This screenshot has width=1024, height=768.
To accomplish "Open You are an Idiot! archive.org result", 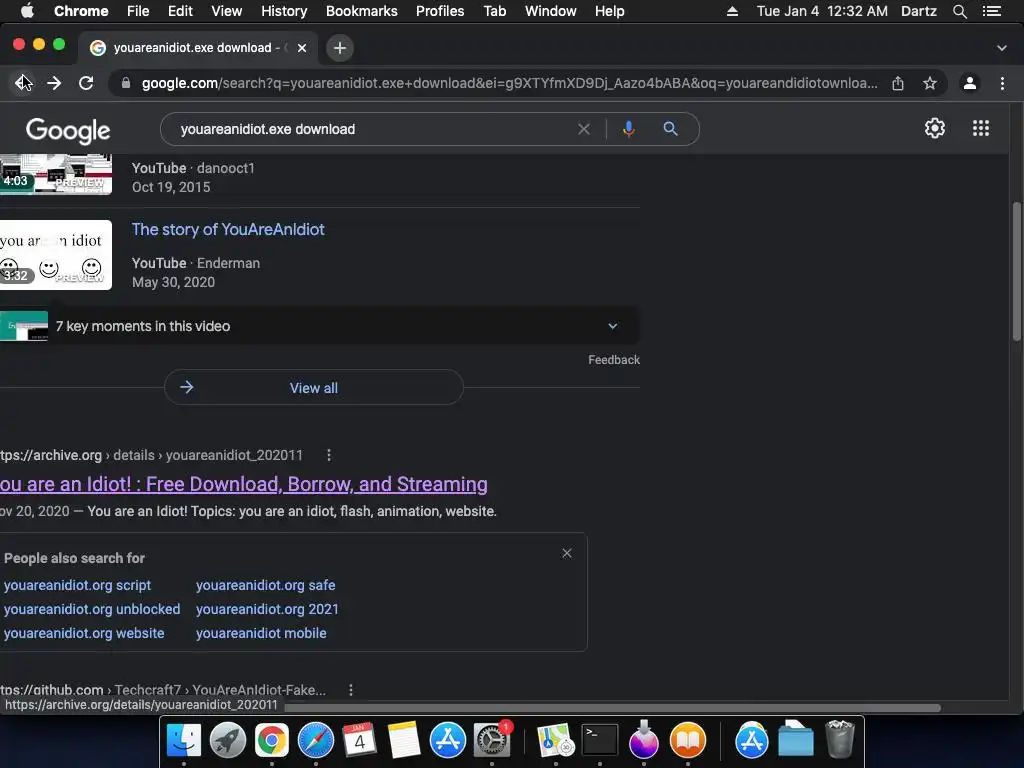I will (244, 484).
